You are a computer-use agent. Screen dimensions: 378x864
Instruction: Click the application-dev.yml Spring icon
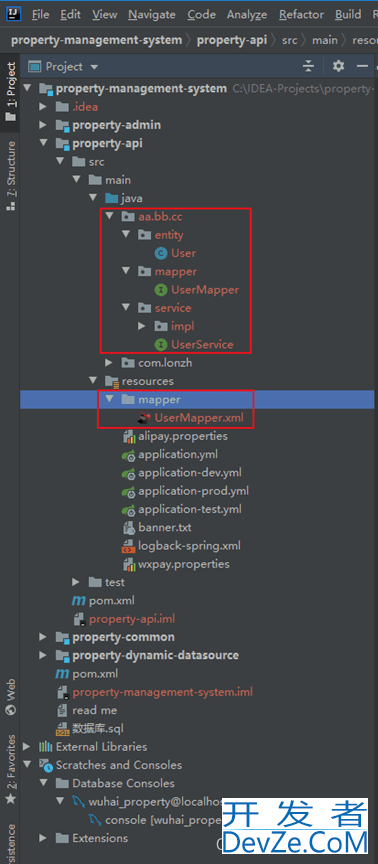128,473
